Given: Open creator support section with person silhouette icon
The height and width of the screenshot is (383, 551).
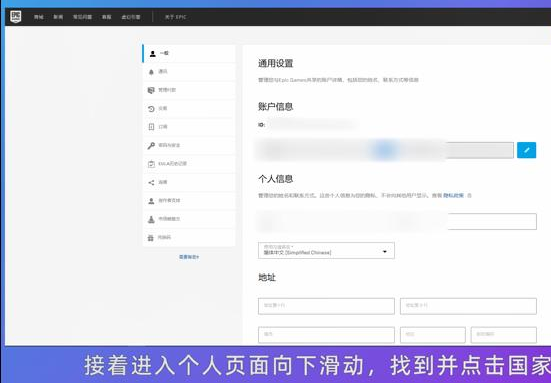Looking at the screenshot, I should 189,201.
